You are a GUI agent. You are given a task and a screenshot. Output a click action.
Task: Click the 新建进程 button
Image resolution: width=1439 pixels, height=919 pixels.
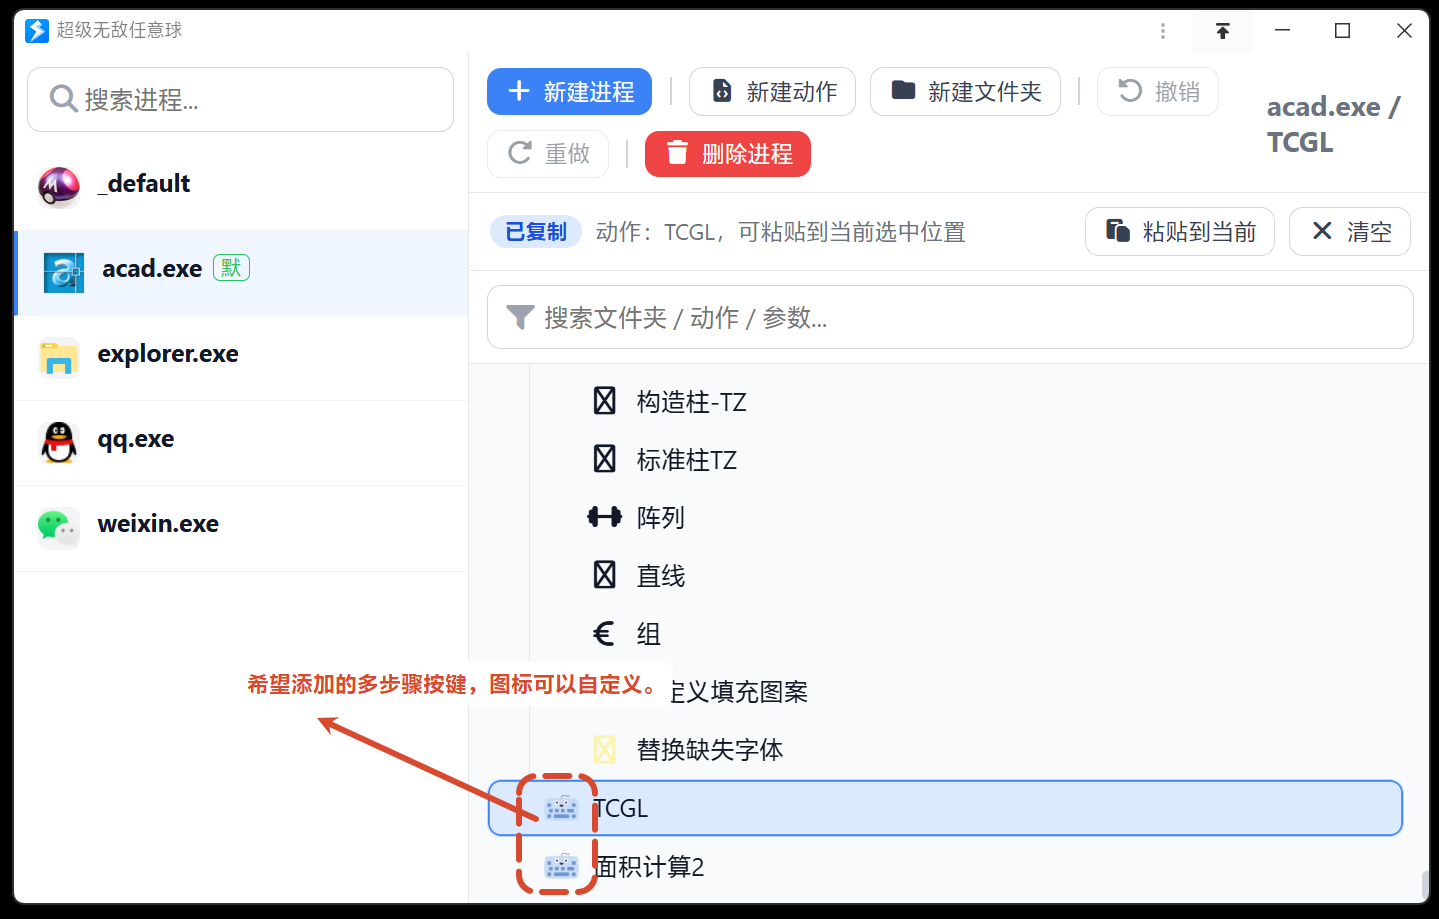pyautogui.click(x=569, y=92)
